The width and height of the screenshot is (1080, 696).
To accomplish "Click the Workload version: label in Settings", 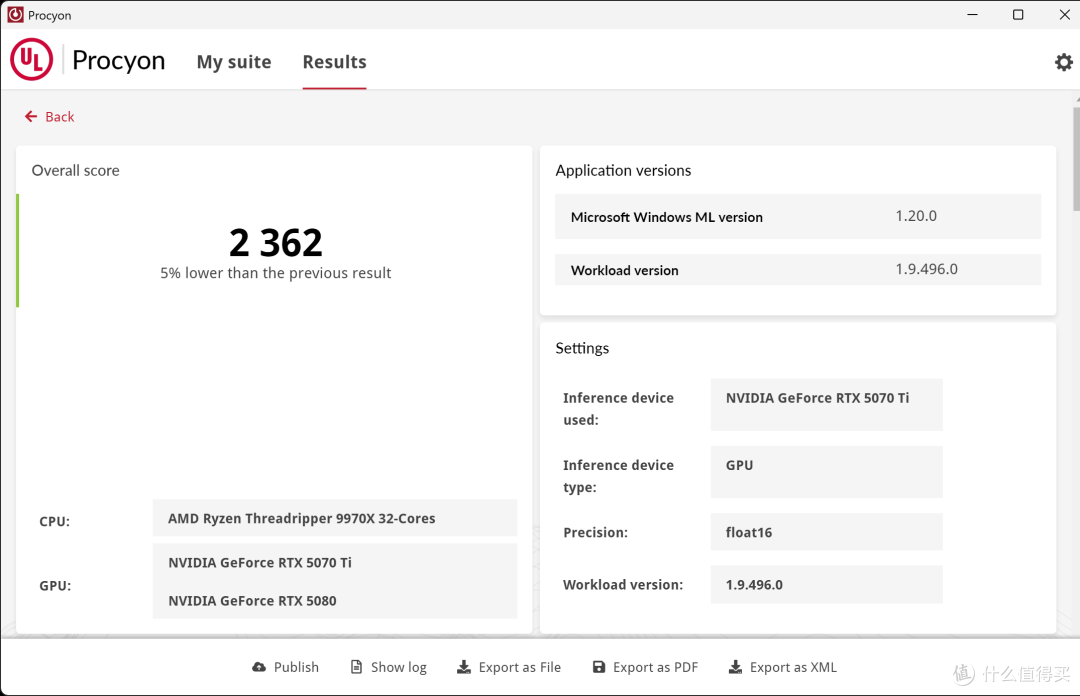I will coord(623,585).
